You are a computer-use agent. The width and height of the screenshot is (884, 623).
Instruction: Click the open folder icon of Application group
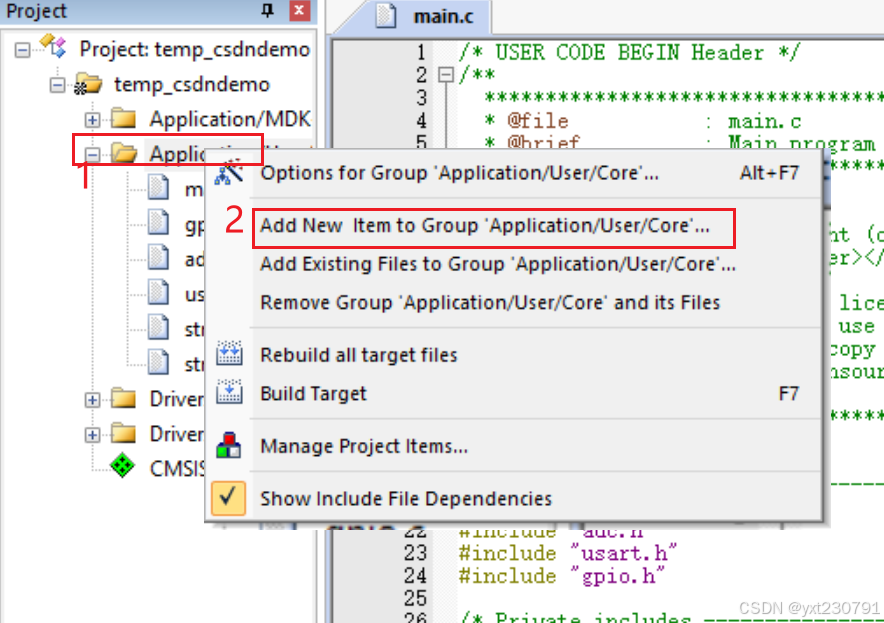click(x=124, y=153)
